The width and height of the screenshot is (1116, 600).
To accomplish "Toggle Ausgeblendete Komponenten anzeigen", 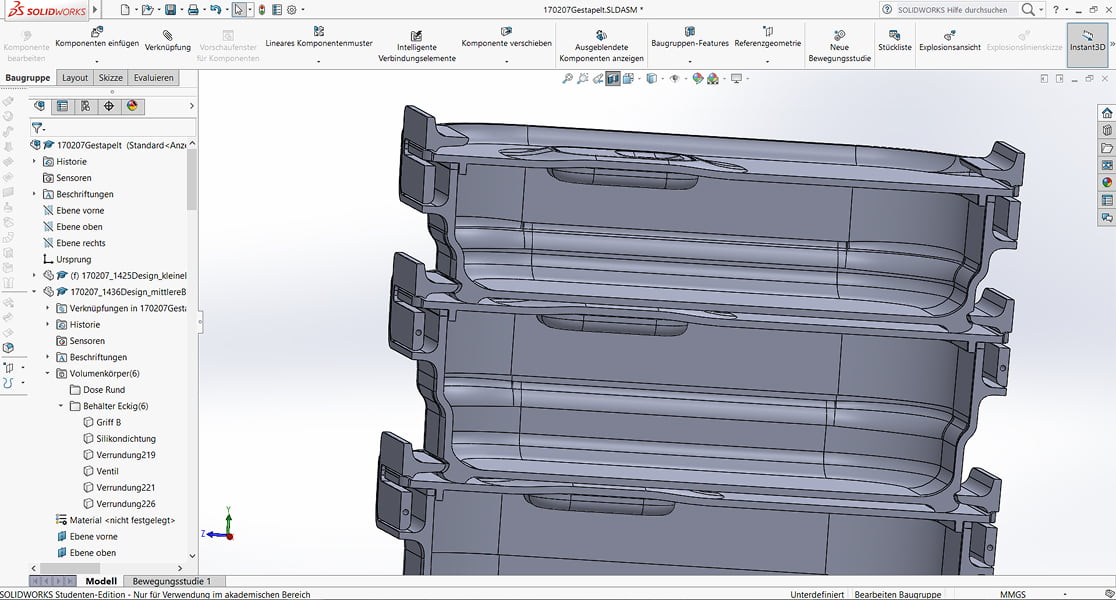I will pyautogui.click(x=601, y=42).
